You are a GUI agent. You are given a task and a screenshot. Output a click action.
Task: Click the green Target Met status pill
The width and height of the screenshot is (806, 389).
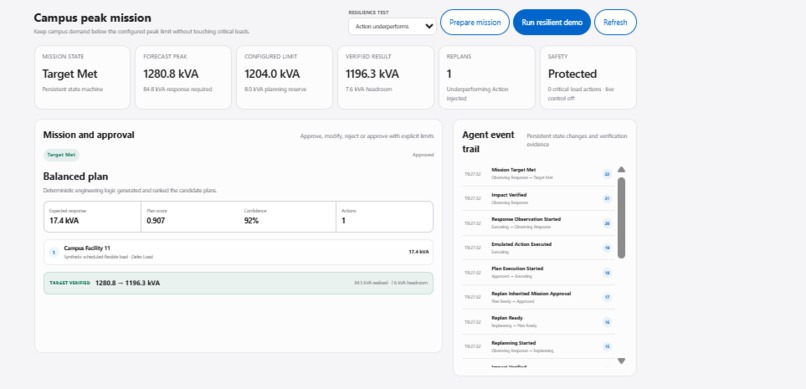[x=61, y=155]
